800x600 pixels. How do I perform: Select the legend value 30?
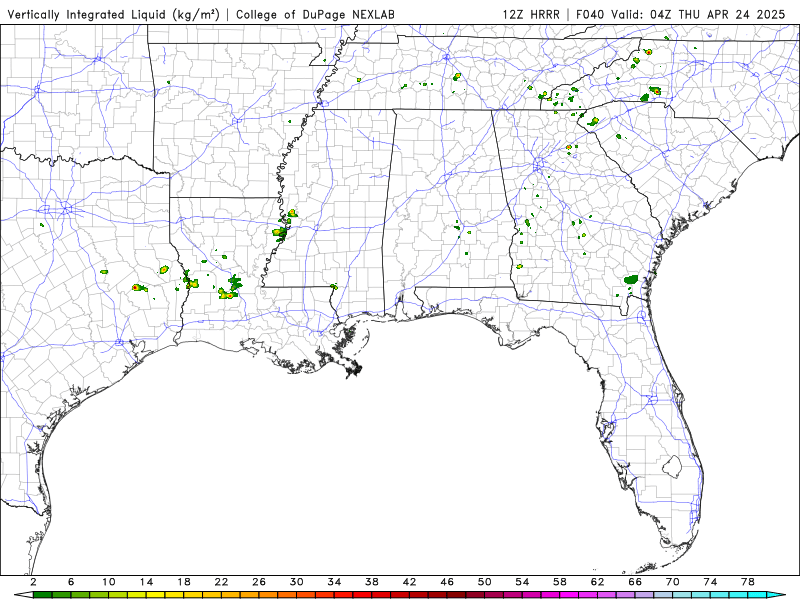coord(297,582)
